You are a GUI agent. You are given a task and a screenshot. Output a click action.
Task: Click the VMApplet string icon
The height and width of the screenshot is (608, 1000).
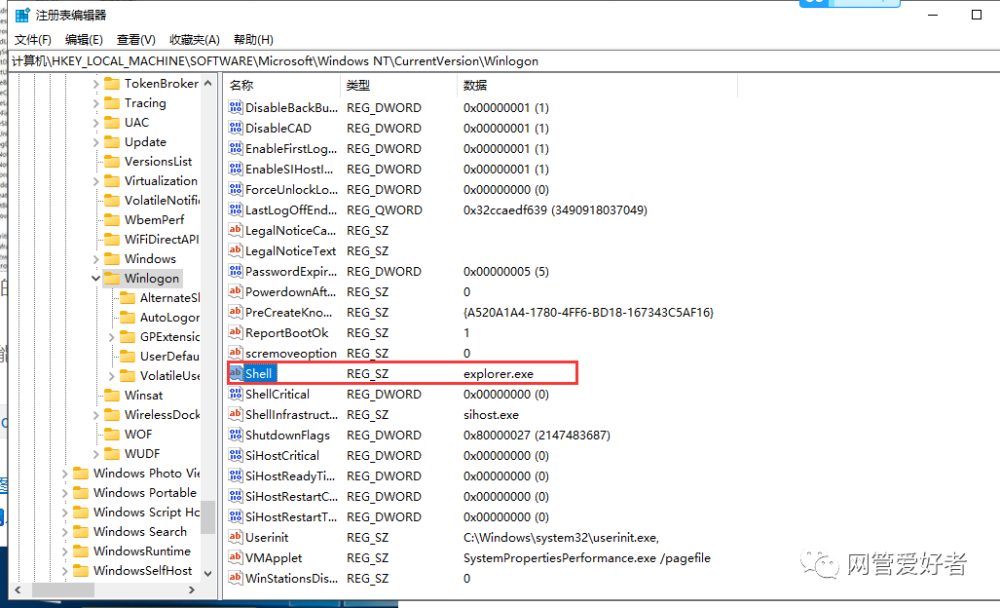point(235,558)
